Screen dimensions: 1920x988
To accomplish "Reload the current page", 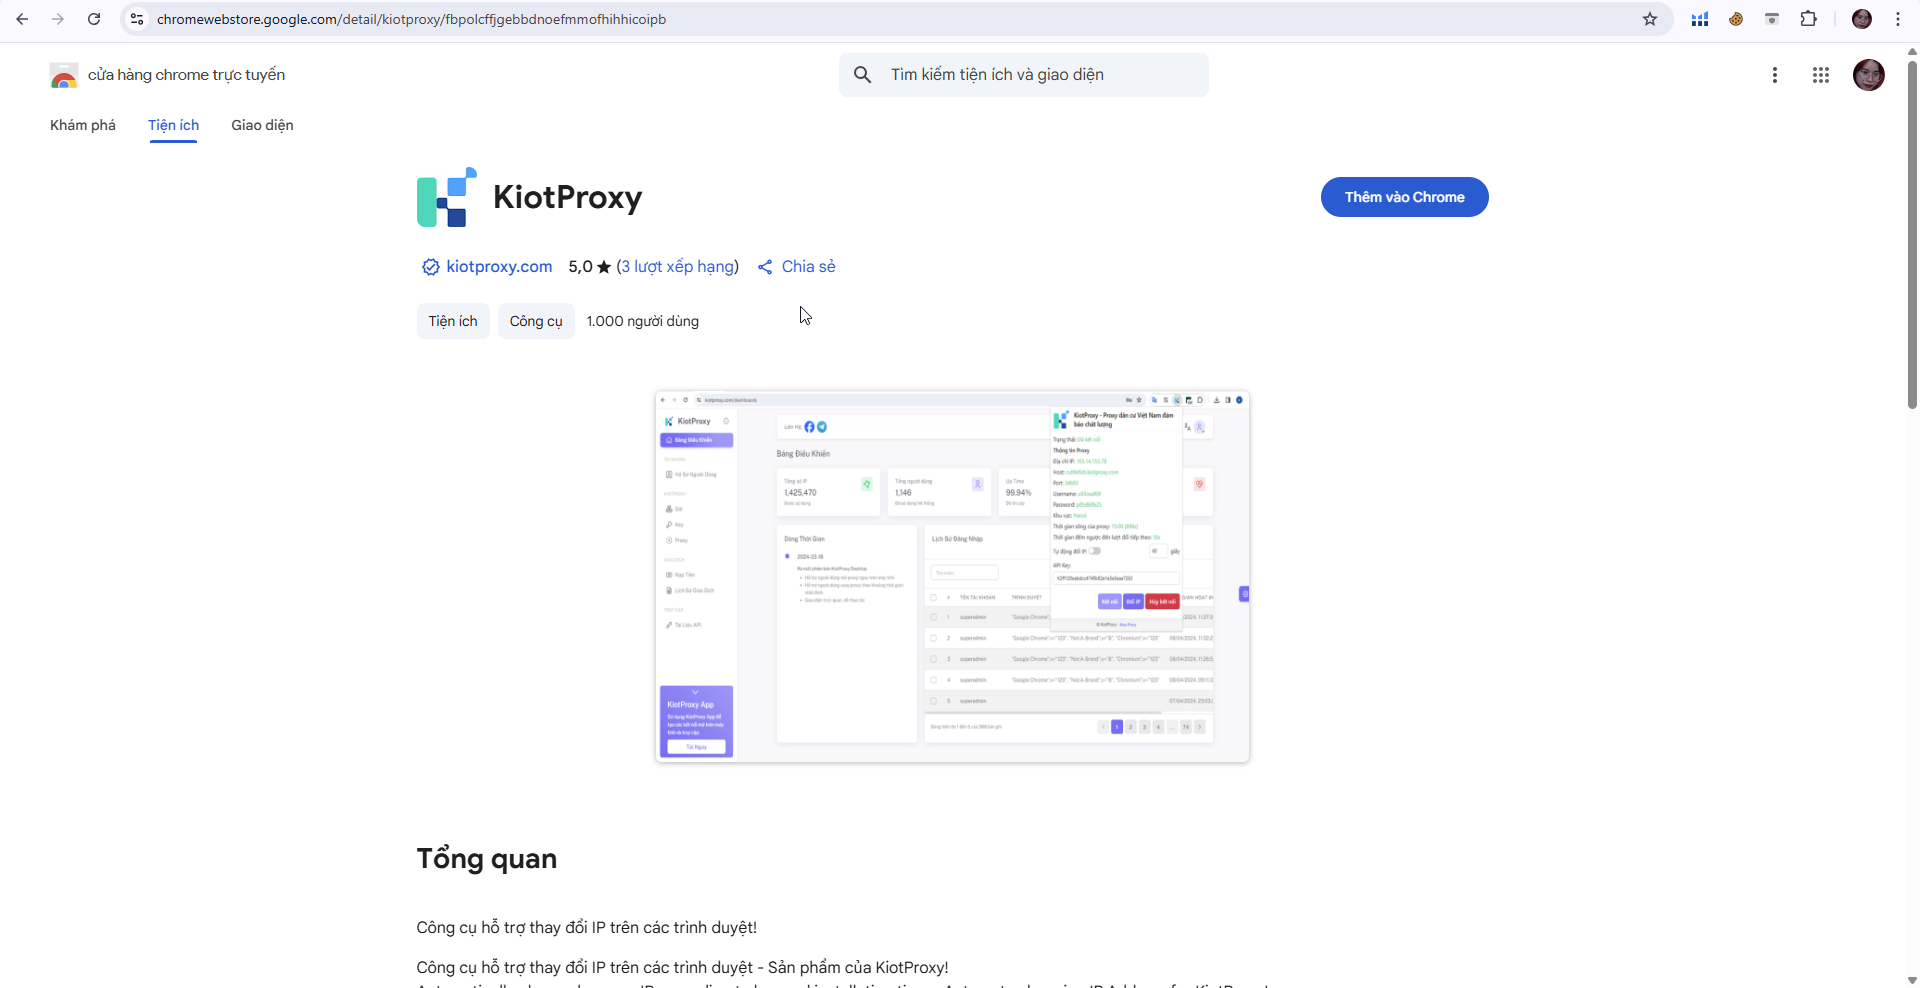I will (x=94, y=19).
